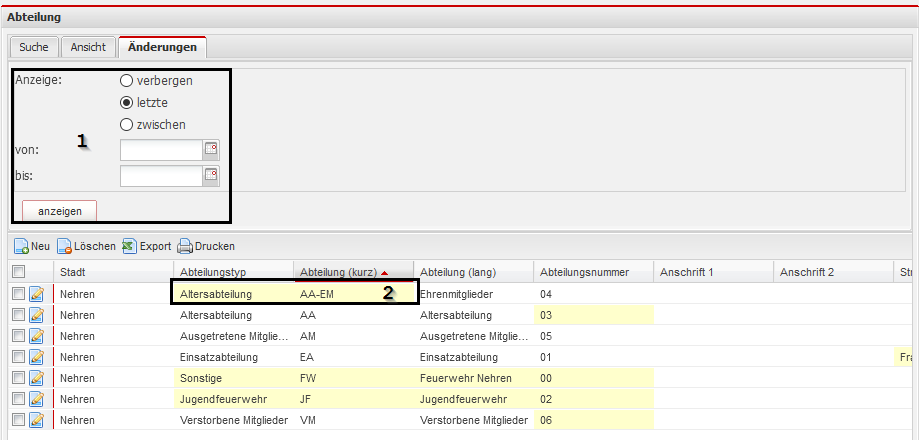Switch to the Ansicht tab
Viewport: 919px width, 440px height.
pyautogui.click(x=88, y=47)
